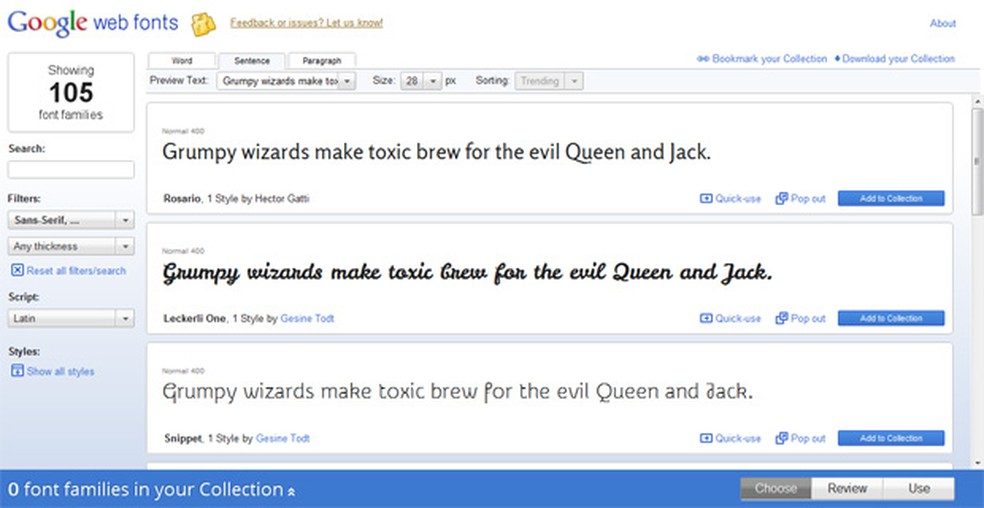This screenshot has height=508, width=984.
Task: Click the Quick-use icon for Snippet
Action: click(x=706, y=438)
